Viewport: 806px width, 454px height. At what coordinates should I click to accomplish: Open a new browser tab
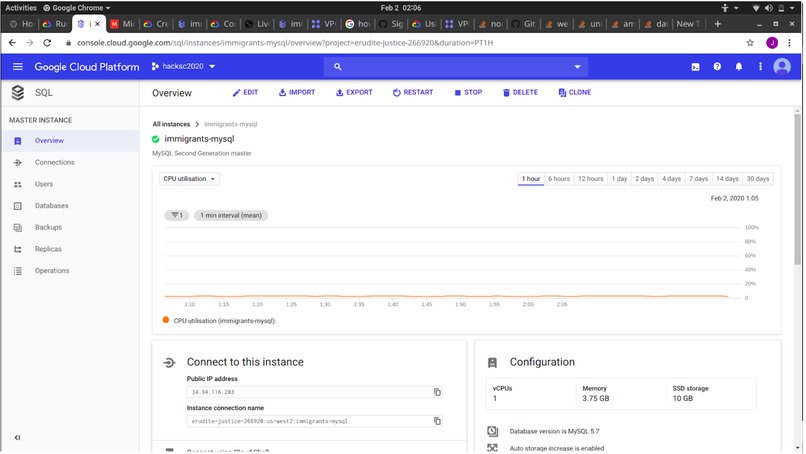pos(719,24)
